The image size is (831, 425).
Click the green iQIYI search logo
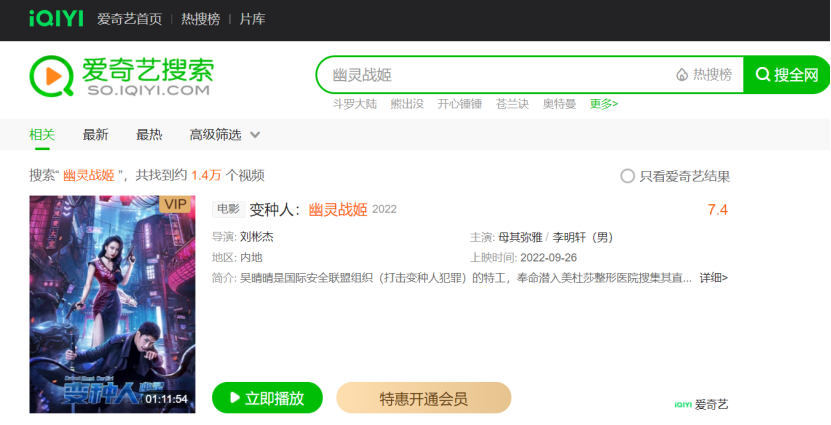tap(50, 74)
